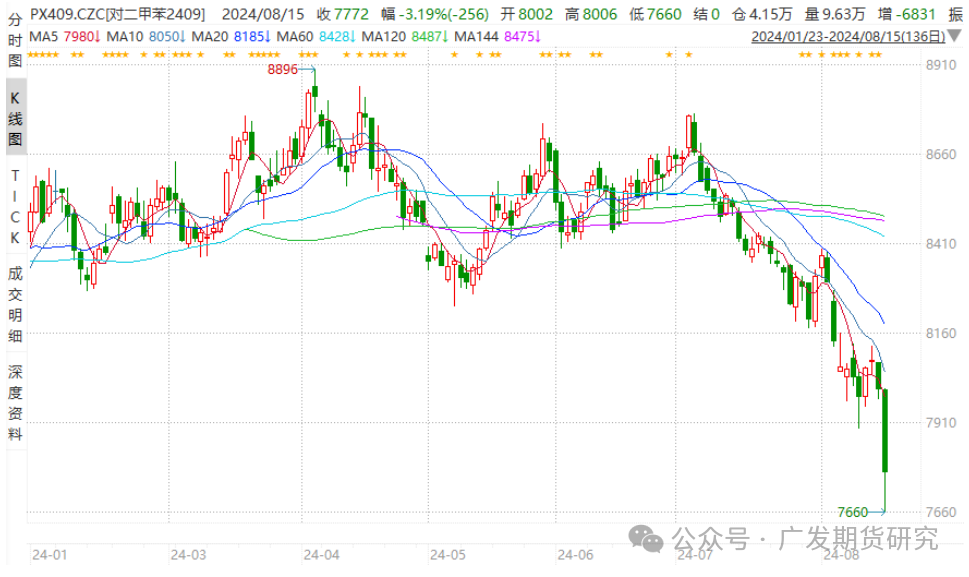The height and width of the screenshot is (577, 969).
Task: Click the 24-04 date axis label
Action: [321, 555]
